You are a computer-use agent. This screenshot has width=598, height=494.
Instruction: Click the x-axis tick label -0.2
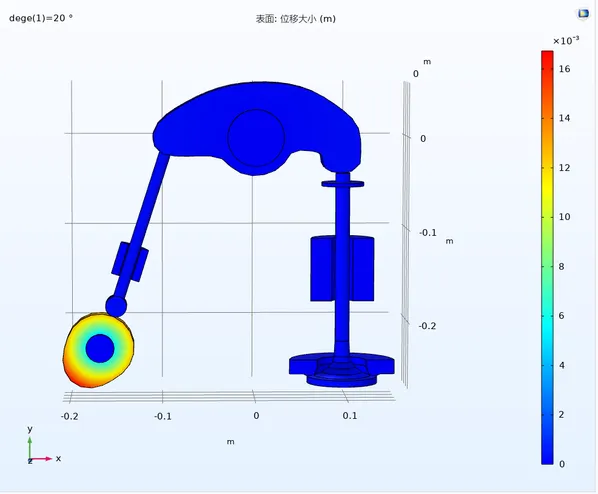pos(69,416)
